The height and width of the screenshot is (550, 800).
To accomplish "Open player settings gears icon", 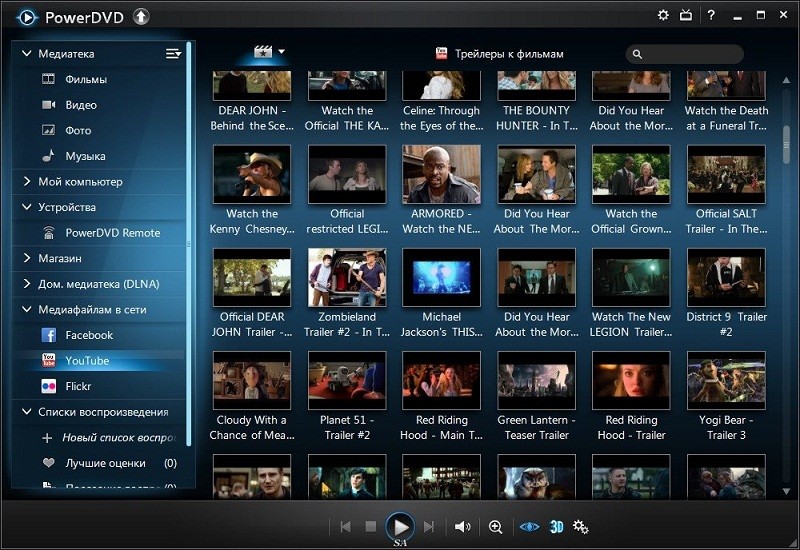I will (580, 526).
